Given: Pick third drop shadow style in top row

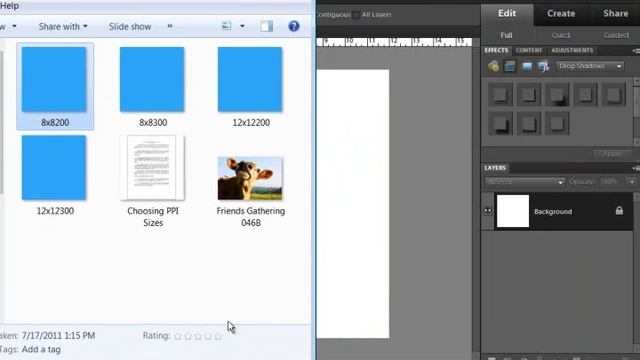Looking at the screenshot, I should 557,95.
